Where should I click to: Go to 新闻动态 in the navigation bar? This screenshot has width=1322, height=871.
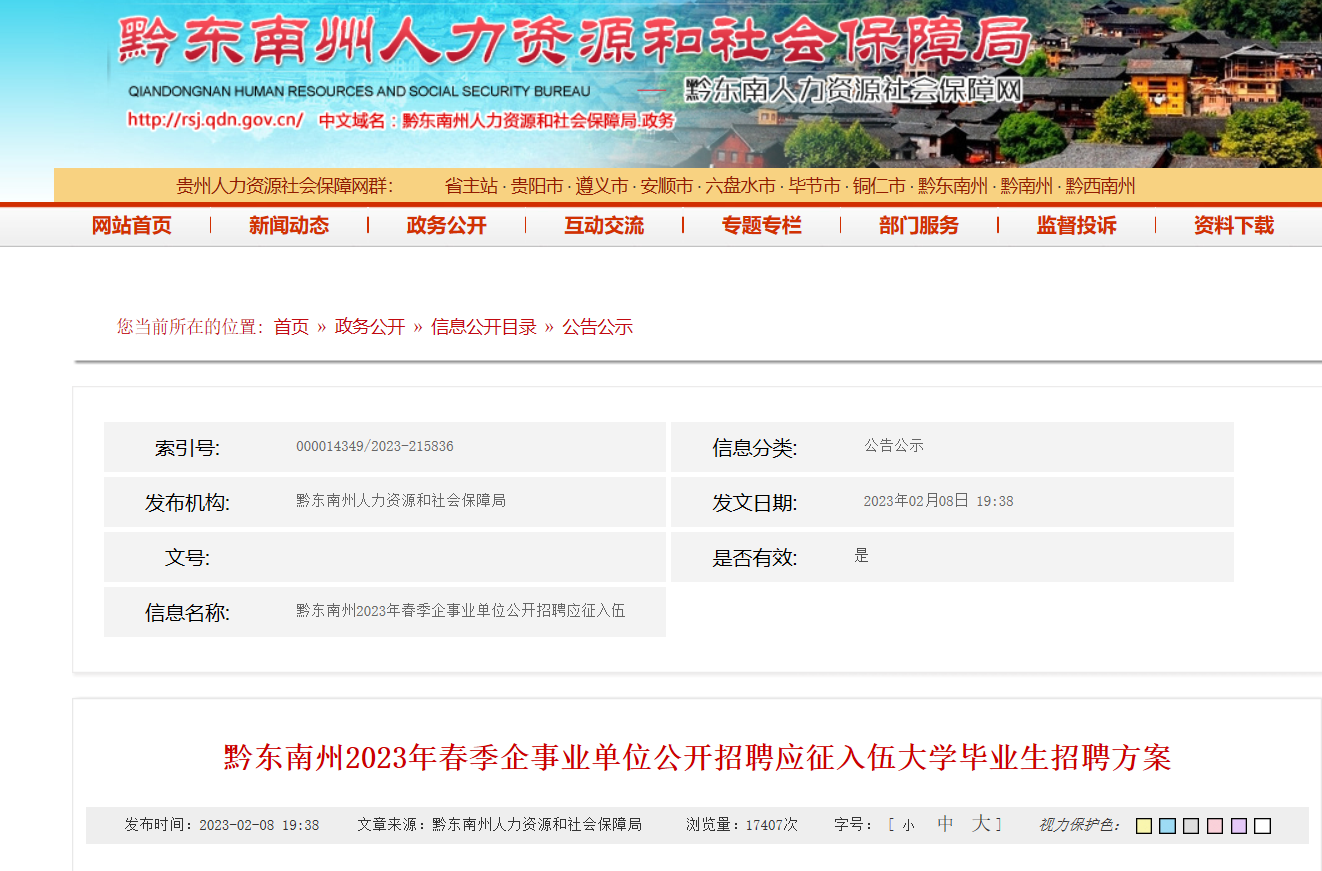point(289,226)
